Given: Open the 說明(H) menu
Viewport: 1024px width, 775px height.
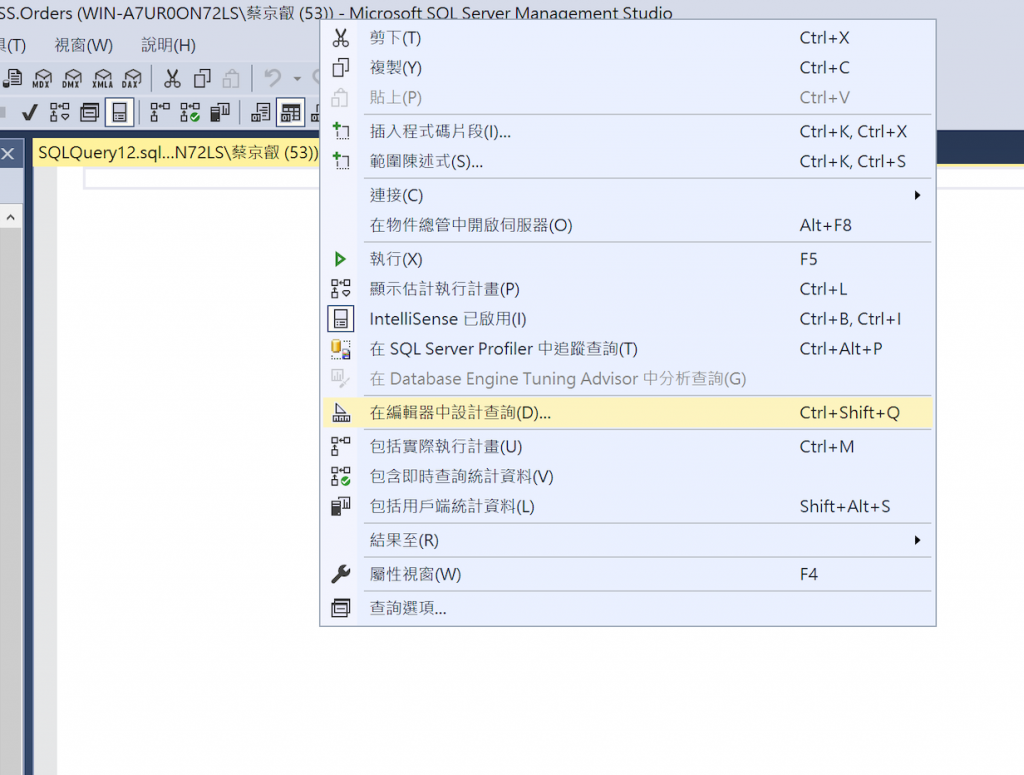Looking at the screenshot, I should click(168, 45).
